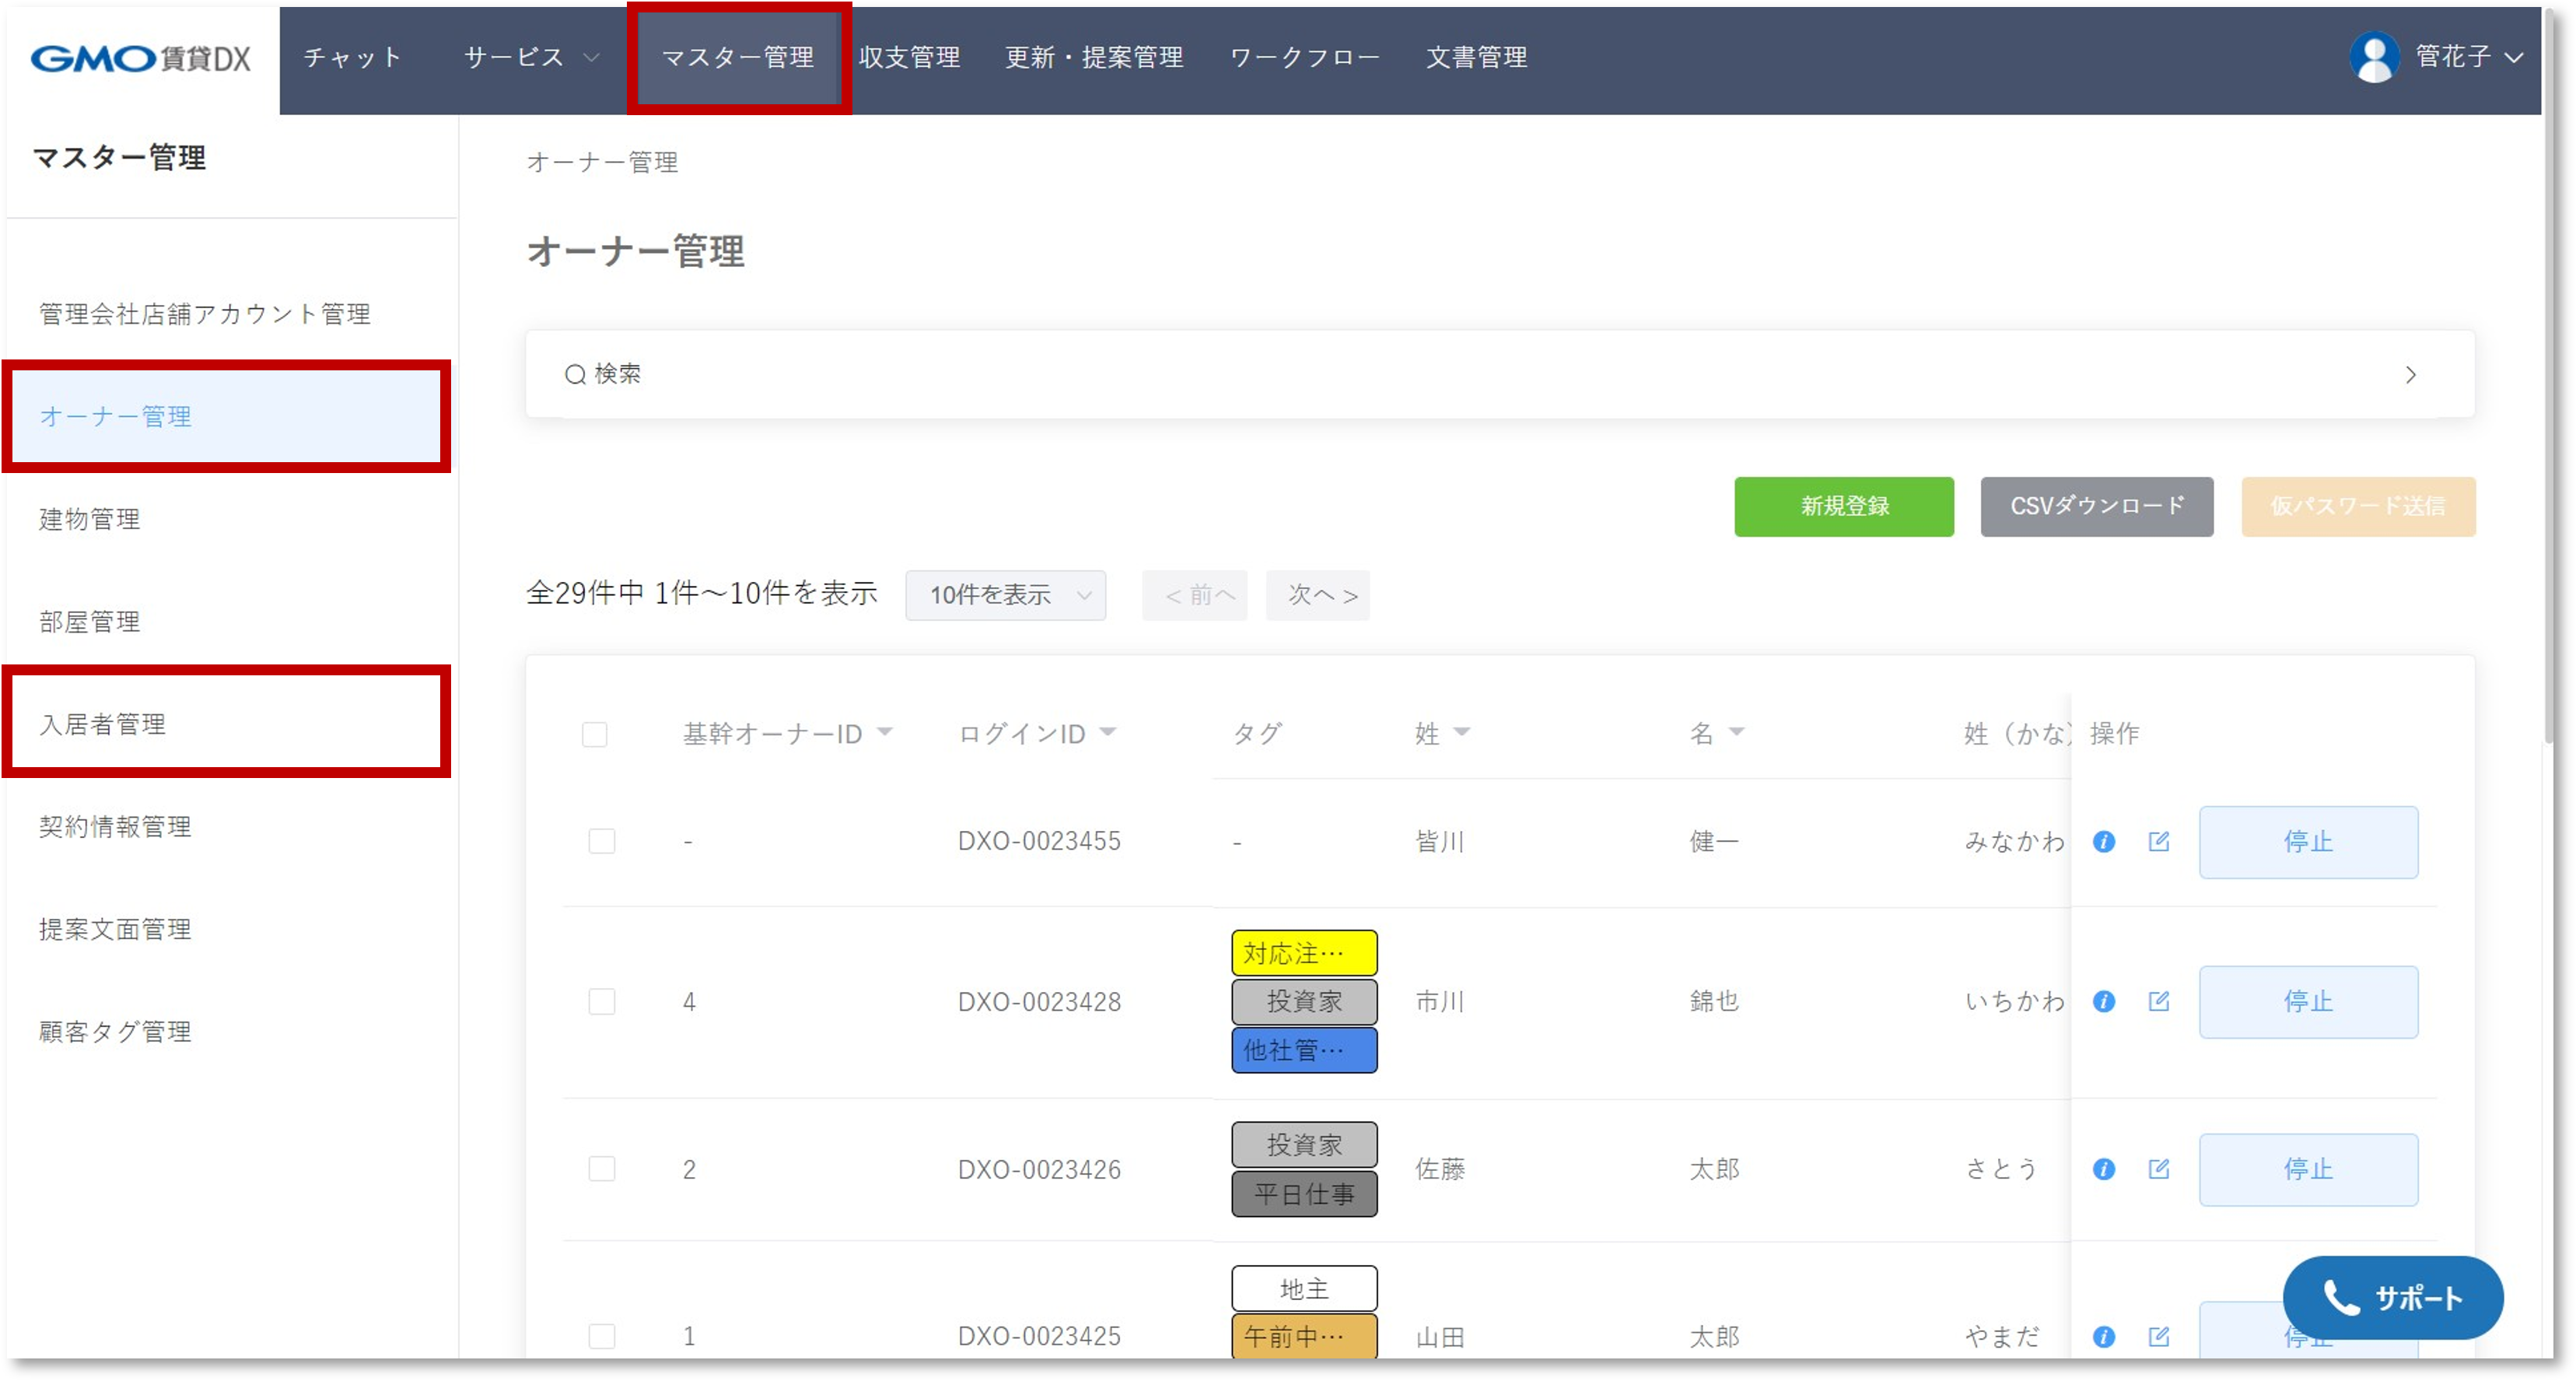Open info icon for 市川 錦也 row
Screen dimensions: 2576x1381
2104,1001
